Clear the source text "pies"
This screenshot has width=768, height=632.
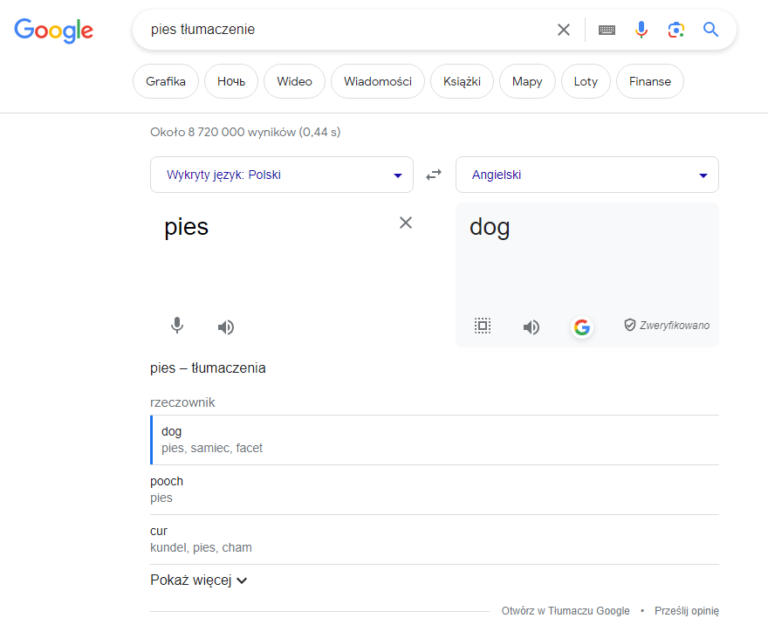406,223
